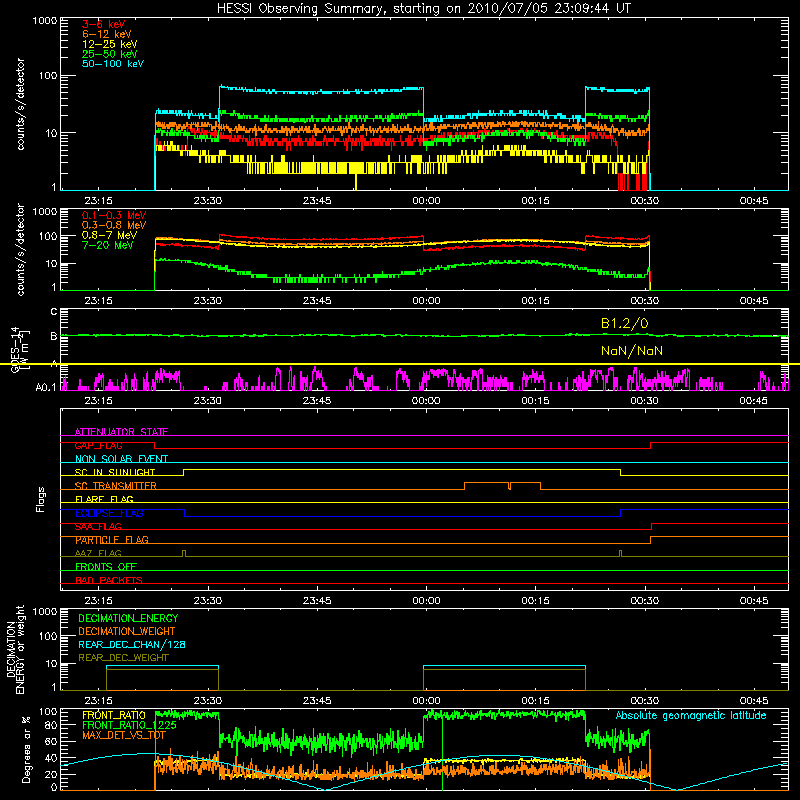Select the ATTENUATOR_STATE flag label

(x=121, y=432)
